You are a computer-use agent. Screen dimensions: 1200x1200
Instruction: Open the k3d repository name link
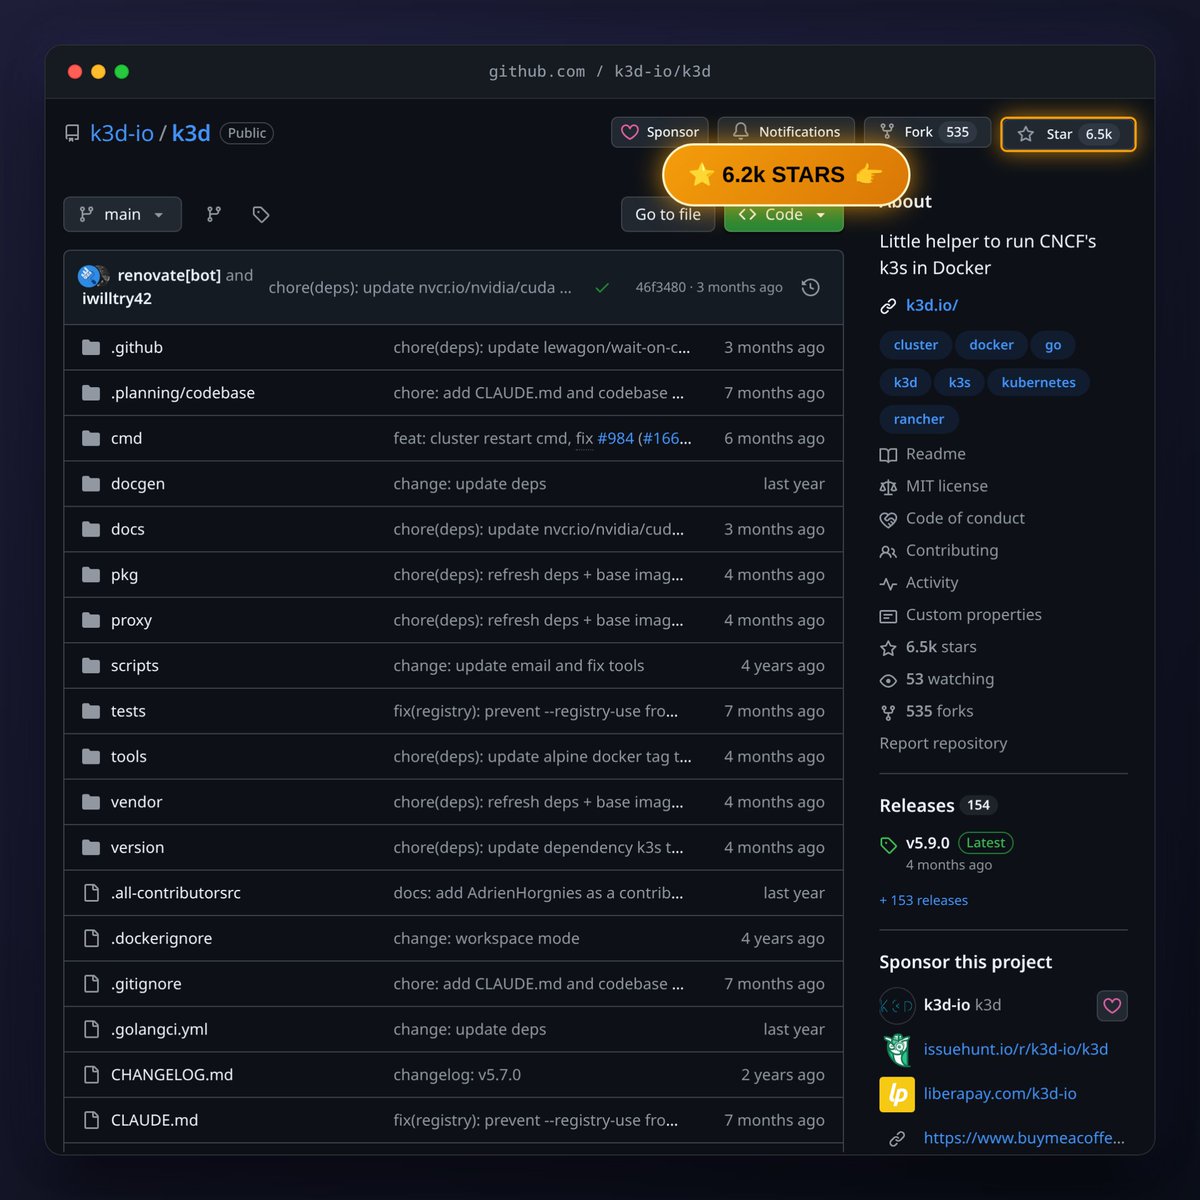pyautogui.click(x=191, y=133)
